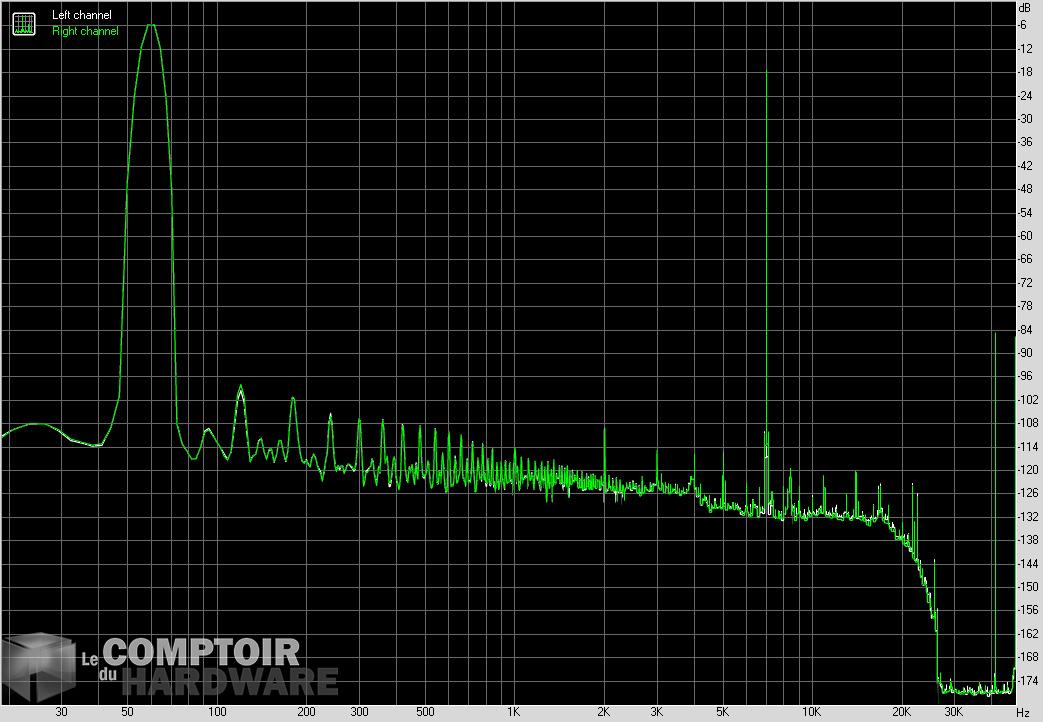The width and height of the screenshot is (1043, 722).
Task: Click the -60 dB amplitude axis label
Action: (1024, 236)
